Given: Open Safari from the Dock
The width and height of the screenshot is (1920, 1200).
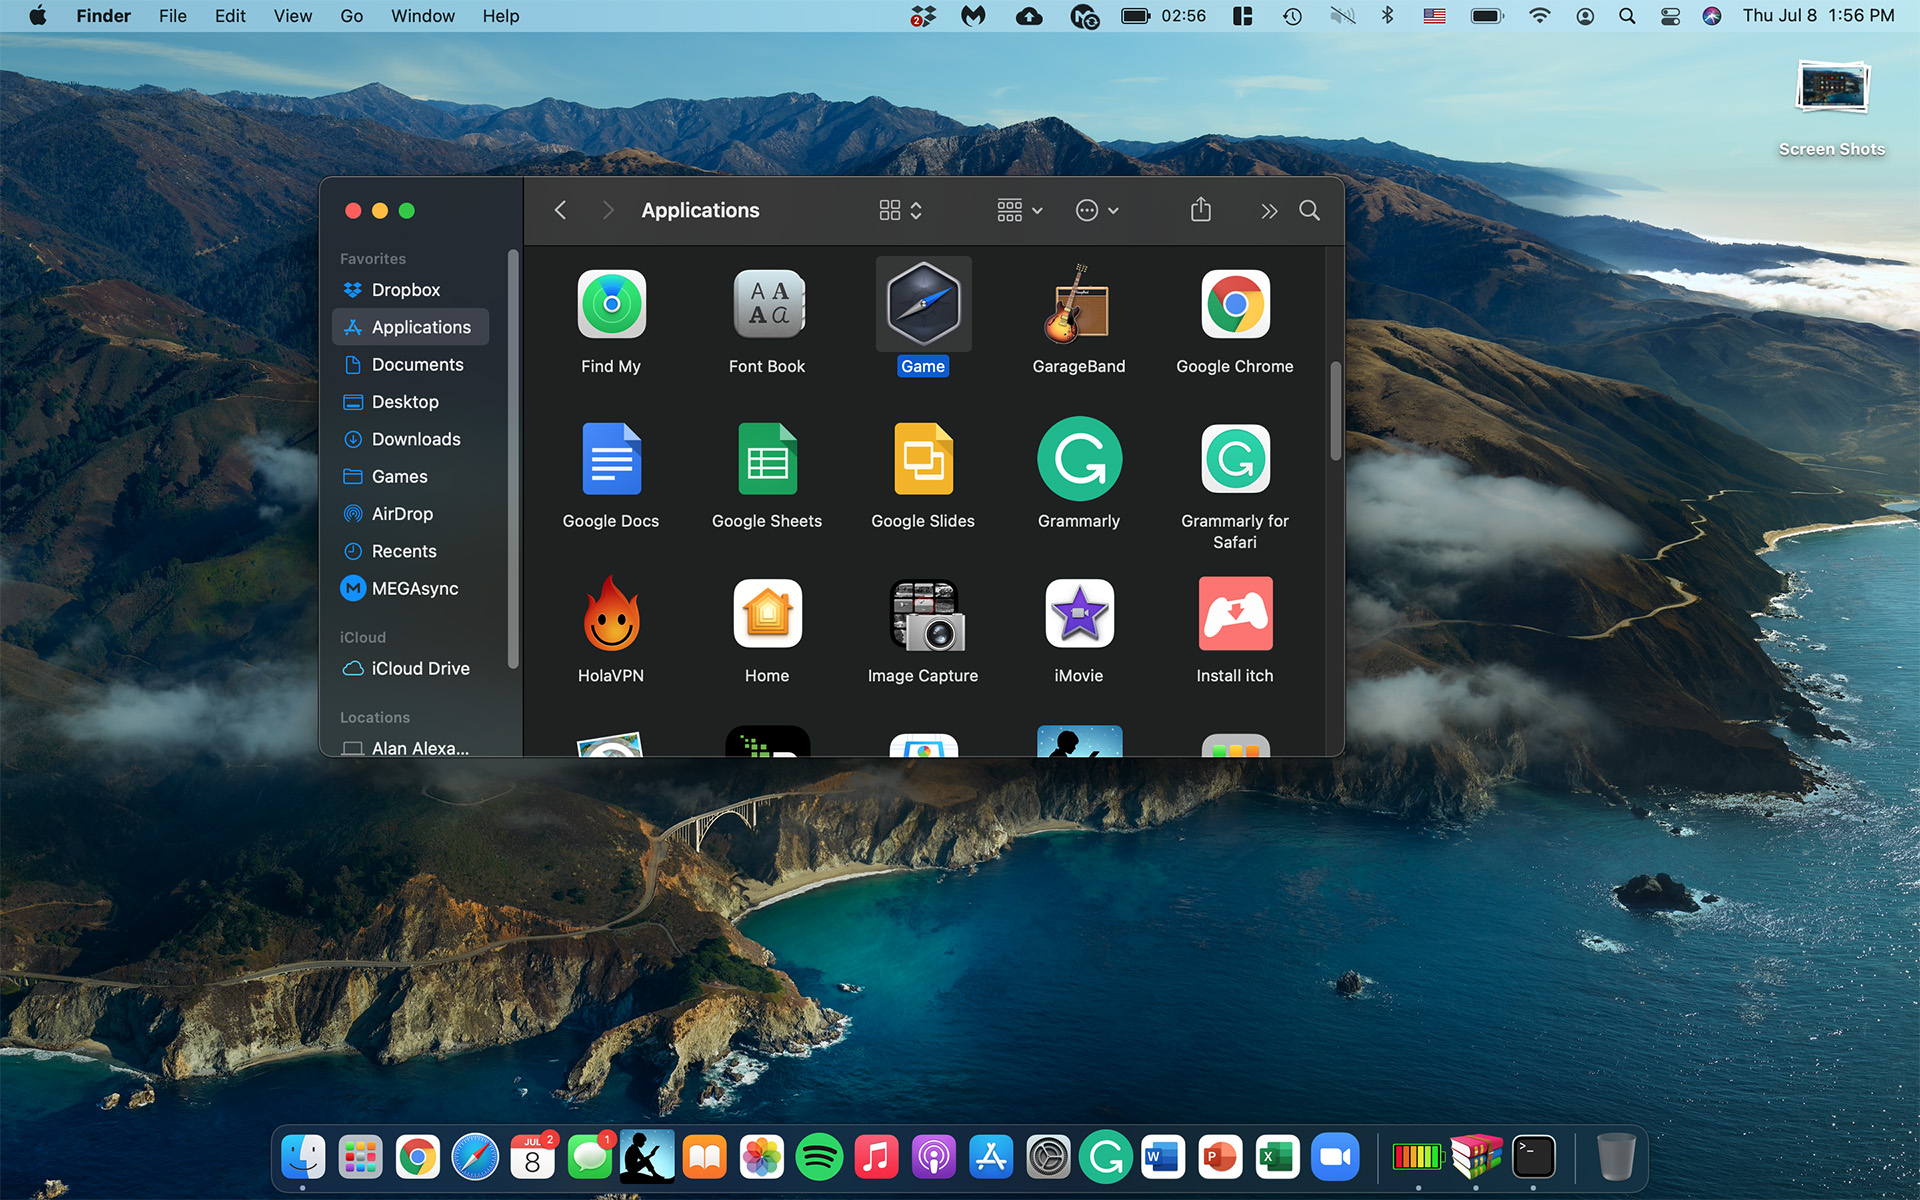Looking at the screenshot, I should 475,1157.
